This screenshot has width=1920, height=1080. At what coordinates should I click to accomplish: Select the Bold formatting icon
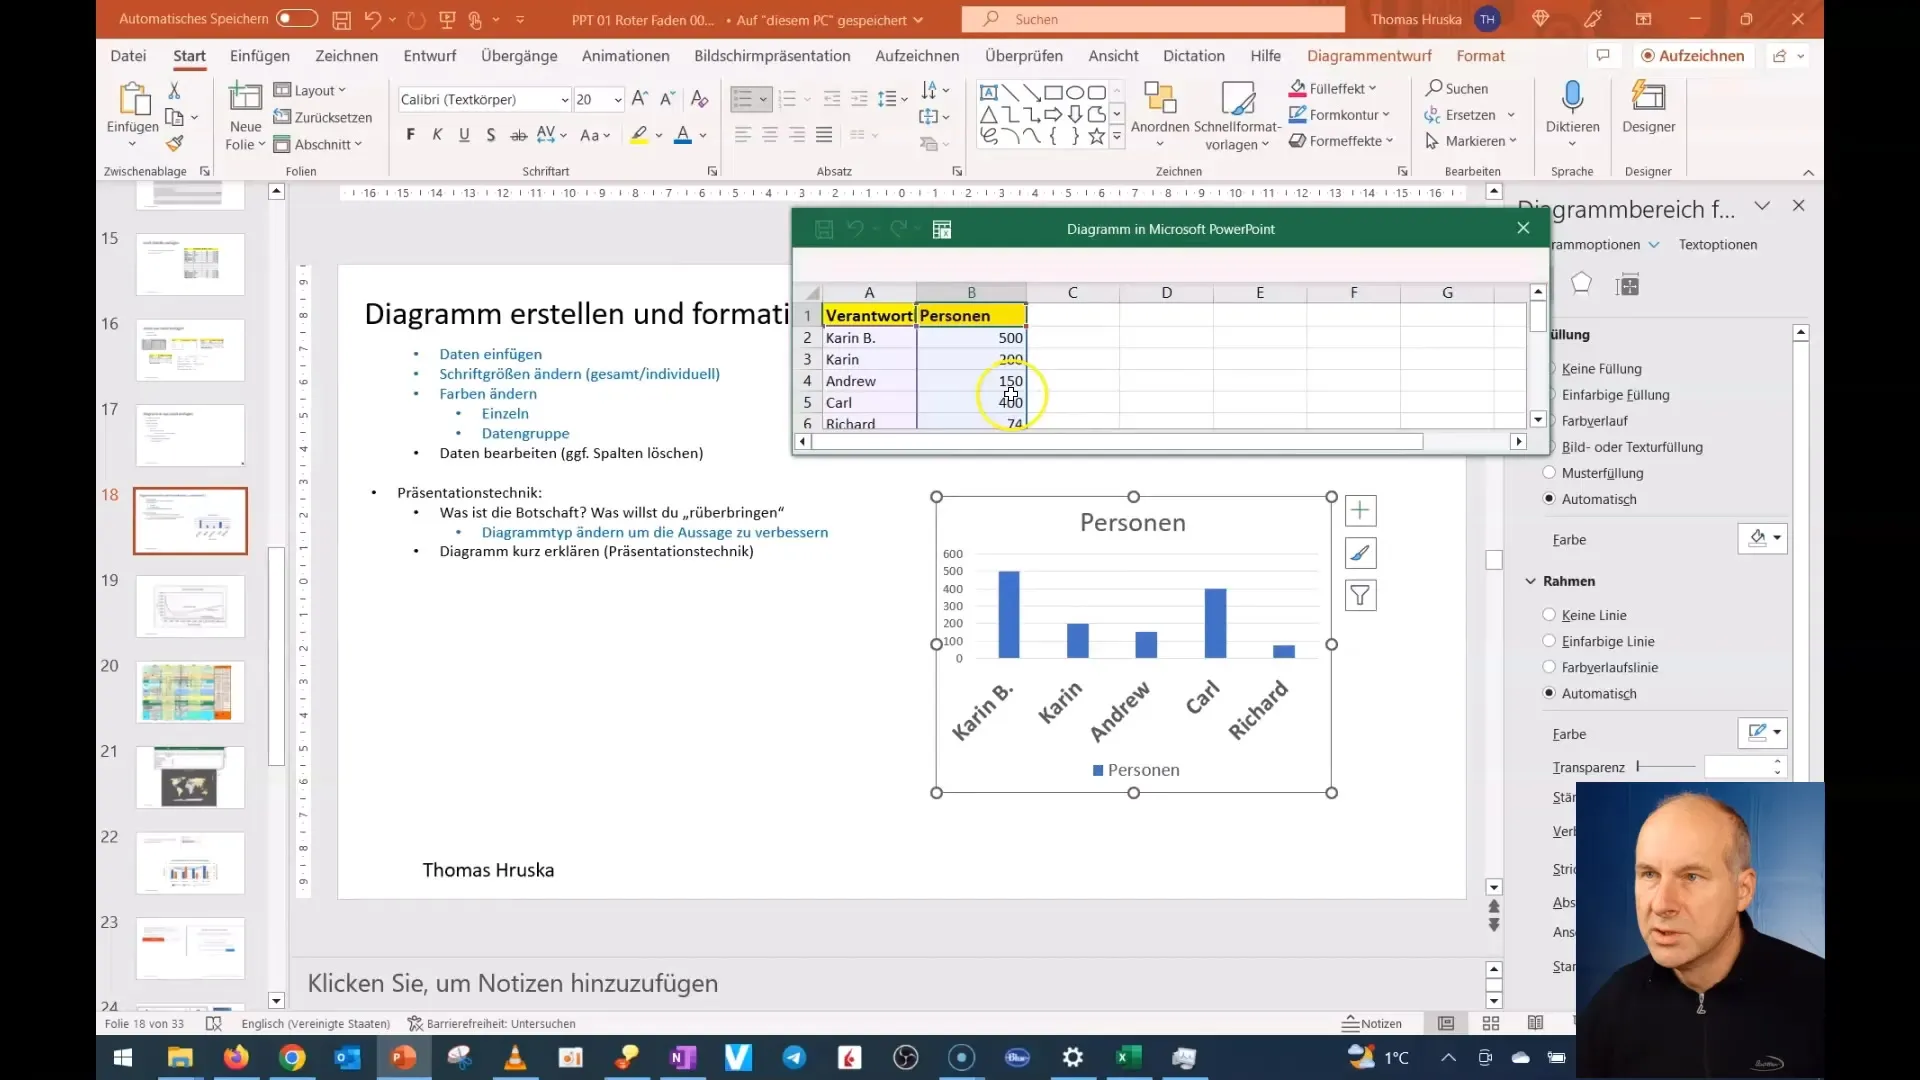[410, 135]
